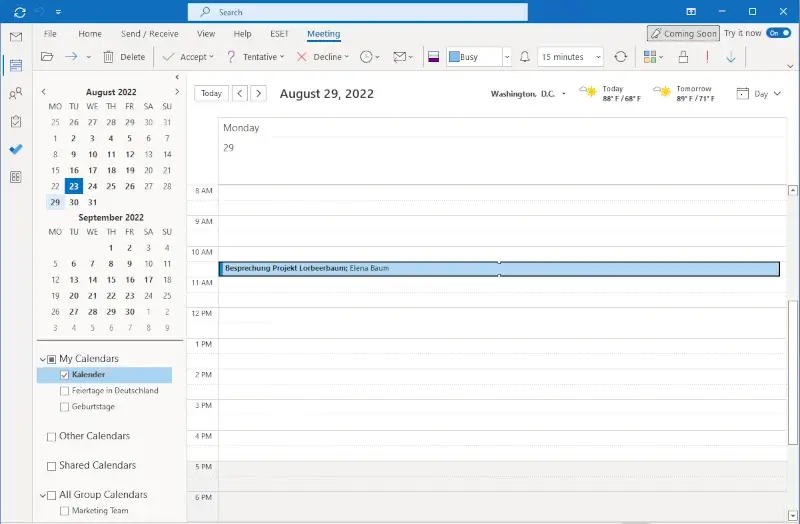Click the Today button
The height and width of the screenshot is (524, 800).
pyautogui.click(x=211, y=93)
